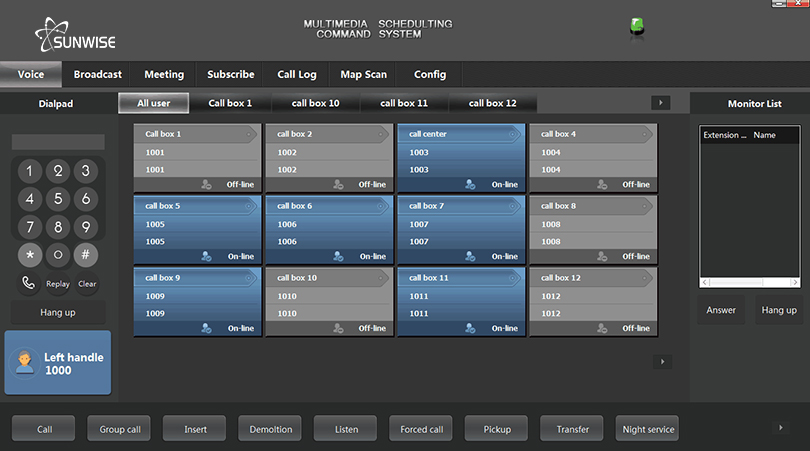This screenshot has height=451, width=810.
Task: Switch to the Map Scan tab
Action: point(363,74)
